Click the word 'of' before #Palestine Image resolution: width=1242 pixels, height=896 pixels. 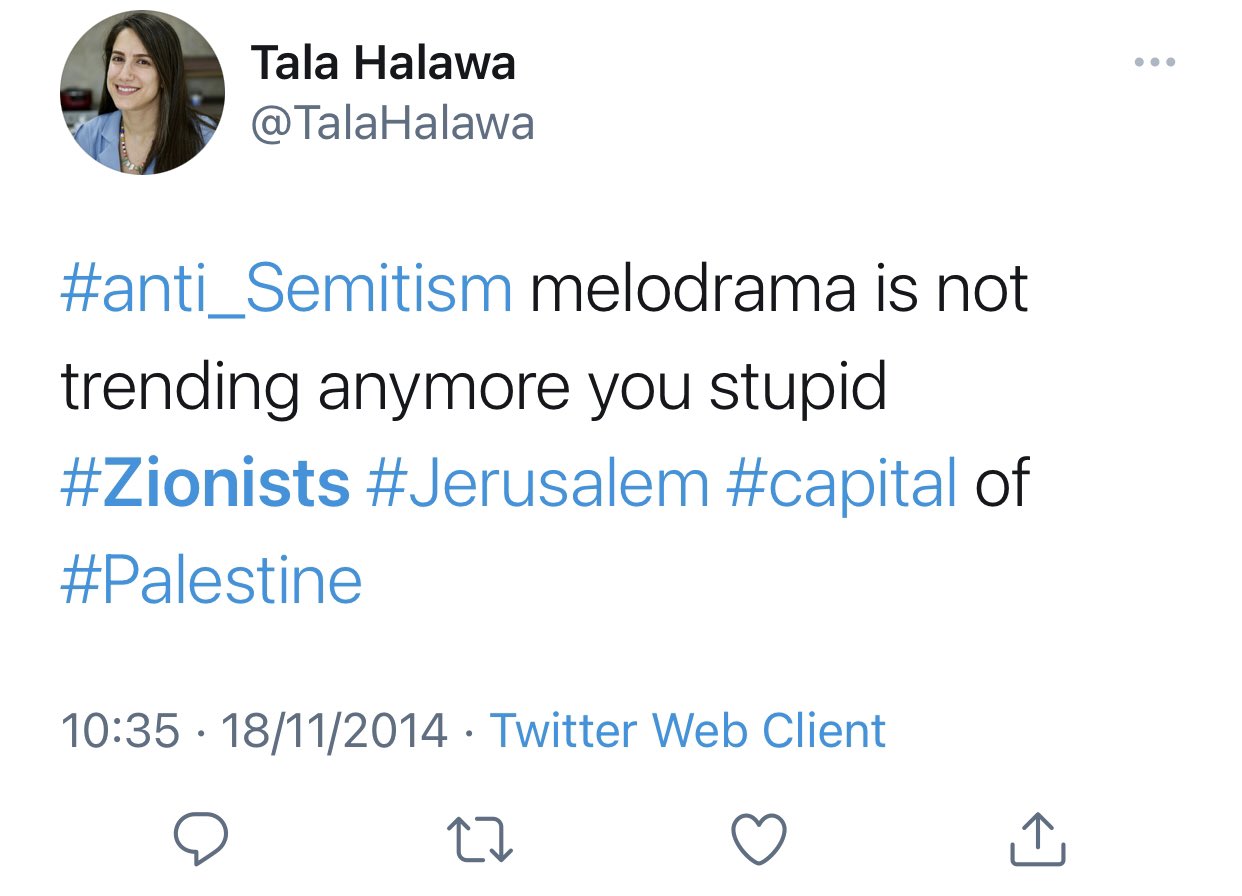point(1002,483)
